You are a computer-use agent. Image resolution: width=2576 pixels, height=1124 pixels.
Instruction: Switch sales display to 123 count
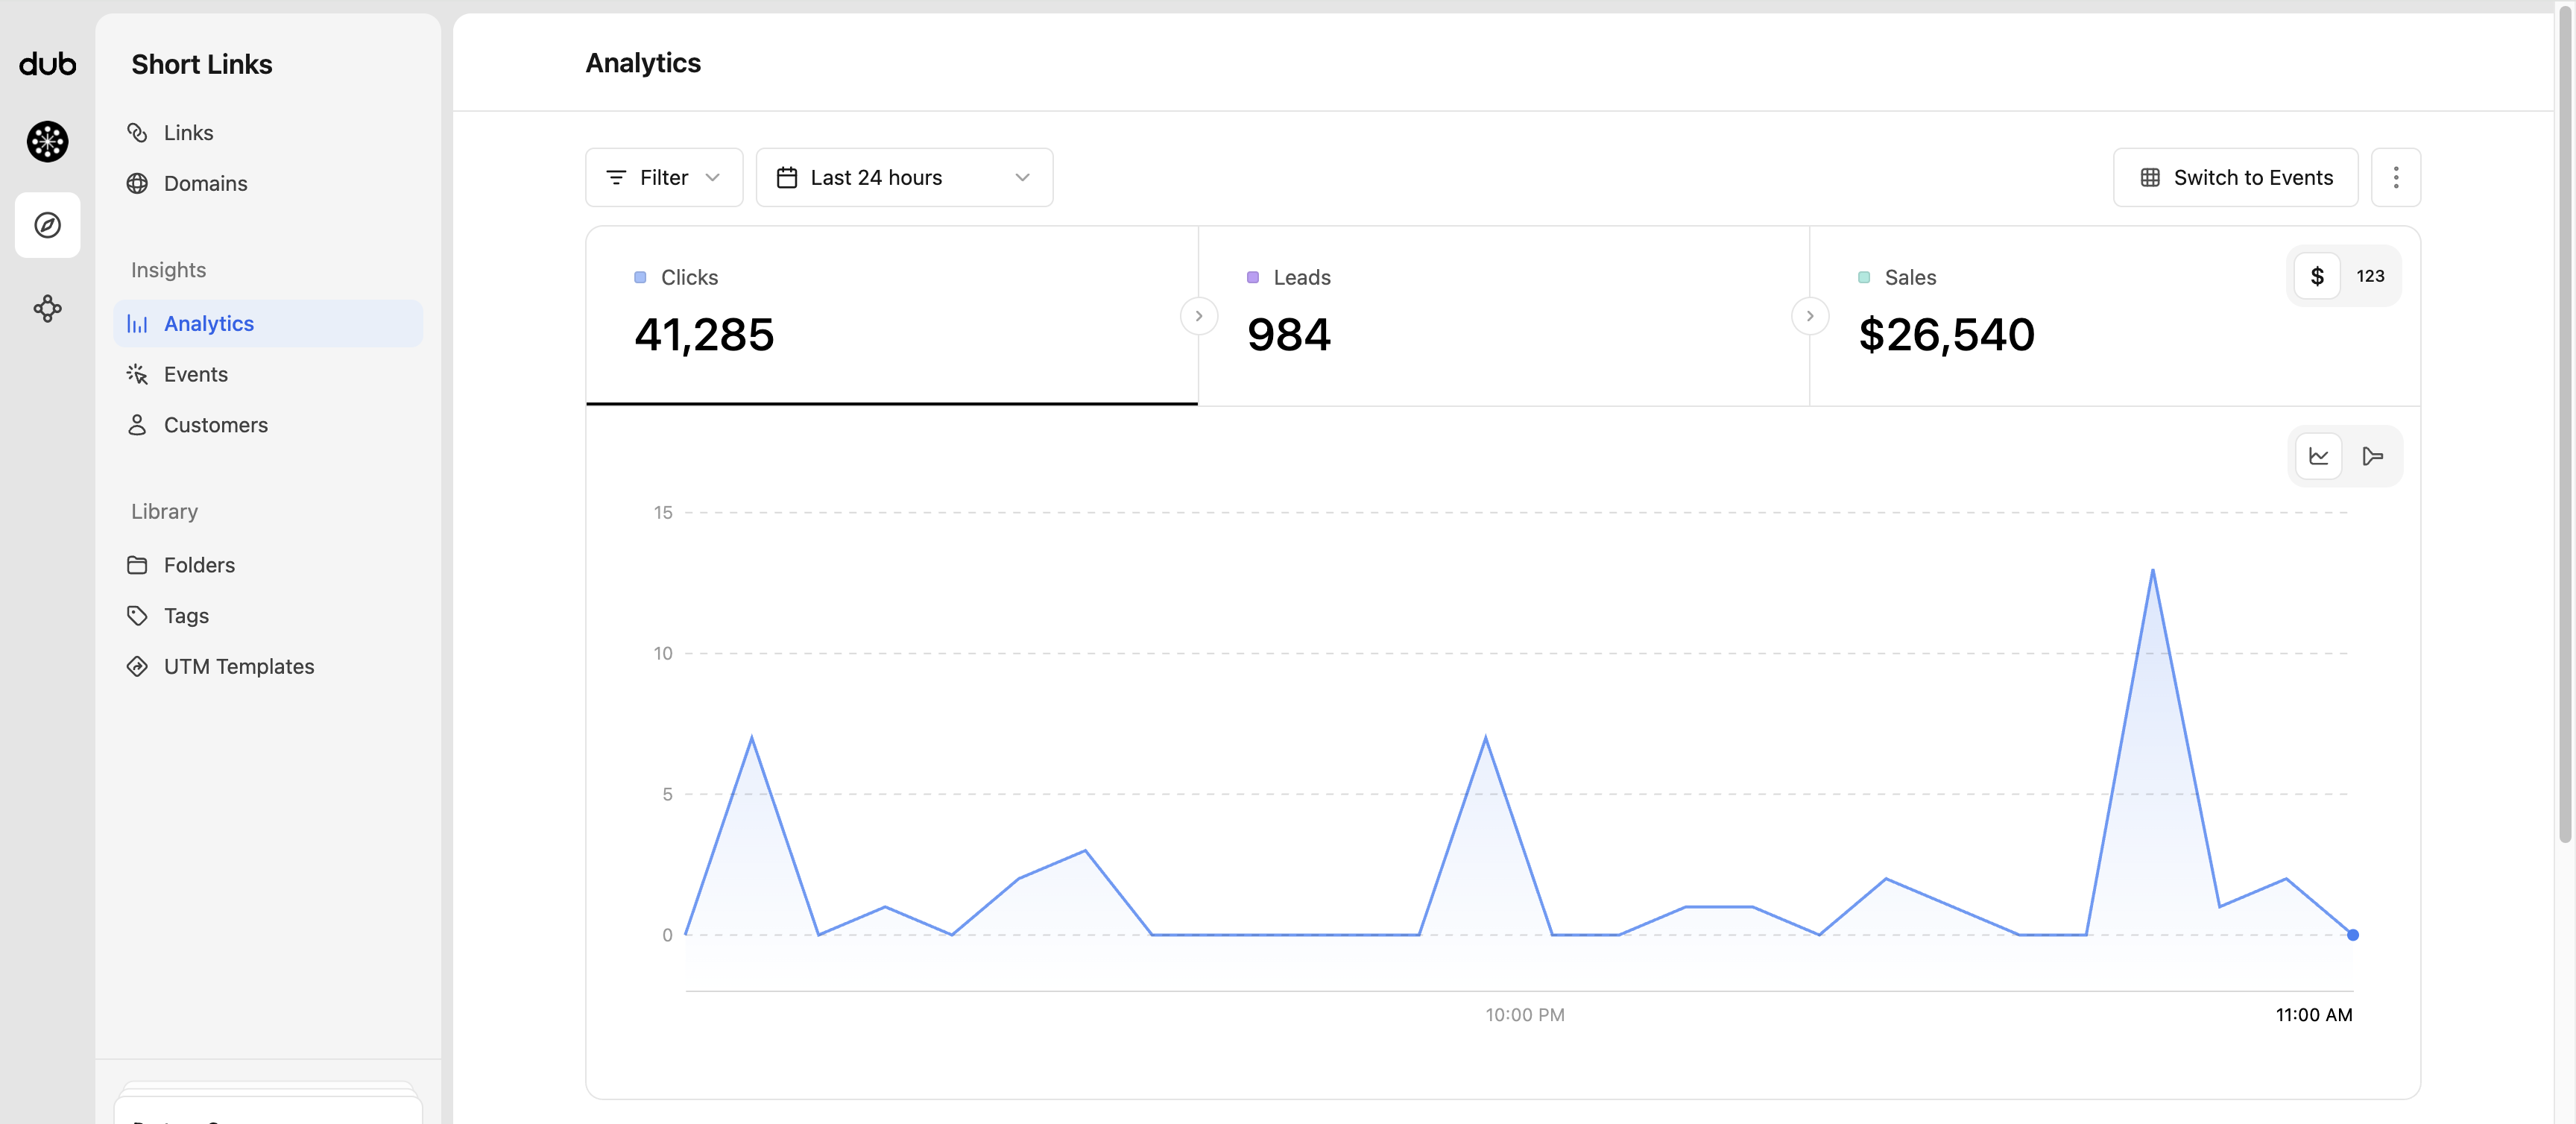click(x=2369, y=276)
